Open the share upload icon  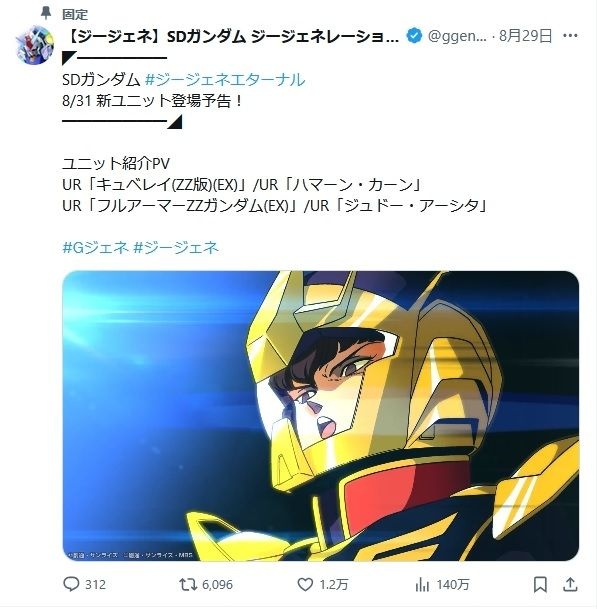pyautogui.click(x=570, y=584)
